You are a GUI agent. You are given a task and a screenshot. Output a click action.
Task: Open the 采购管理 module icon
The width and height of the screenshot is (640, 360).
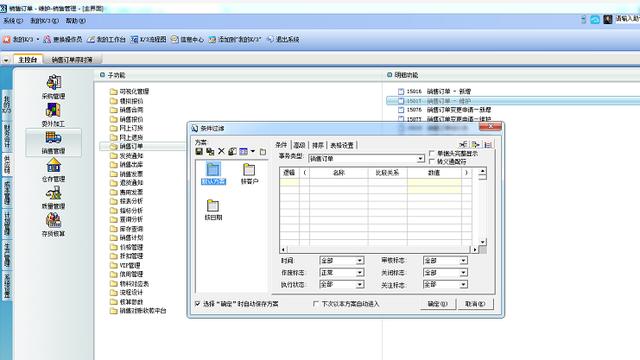coord(53,82)
